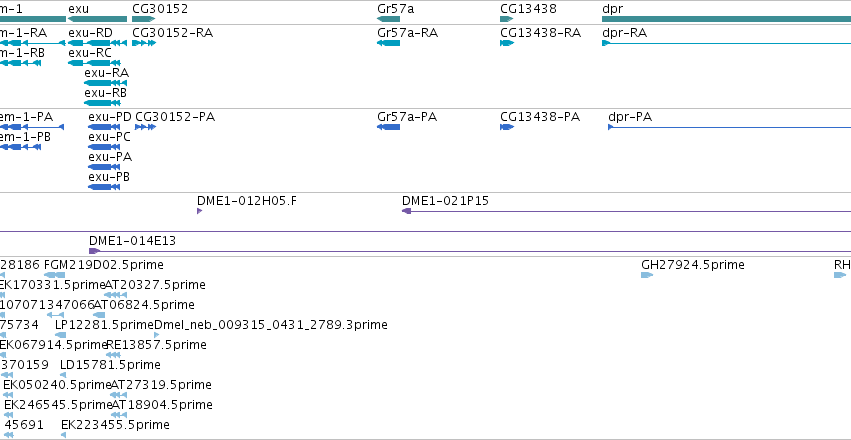
Task: Click the m-1-RB transcript label
Action: 22,53
